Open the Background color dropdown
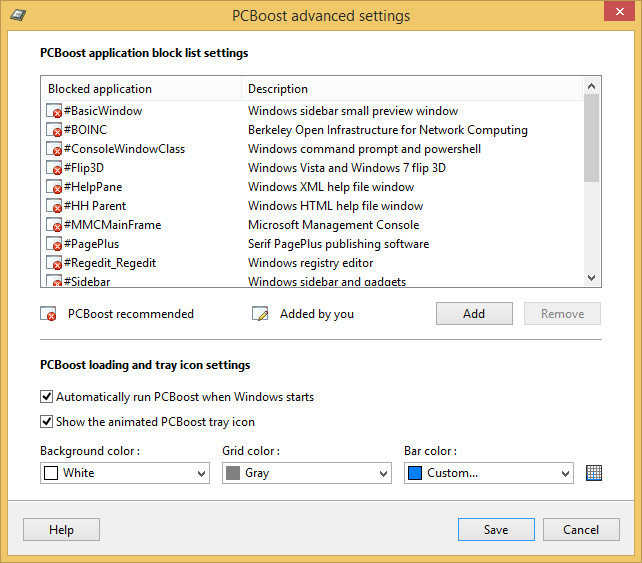The height and width of the screenshot is (563, 642). 125,473
